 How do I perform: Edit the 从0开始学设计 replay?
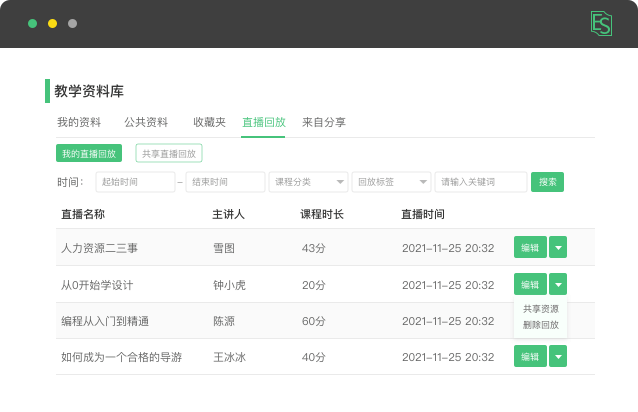tap(530, 284)
